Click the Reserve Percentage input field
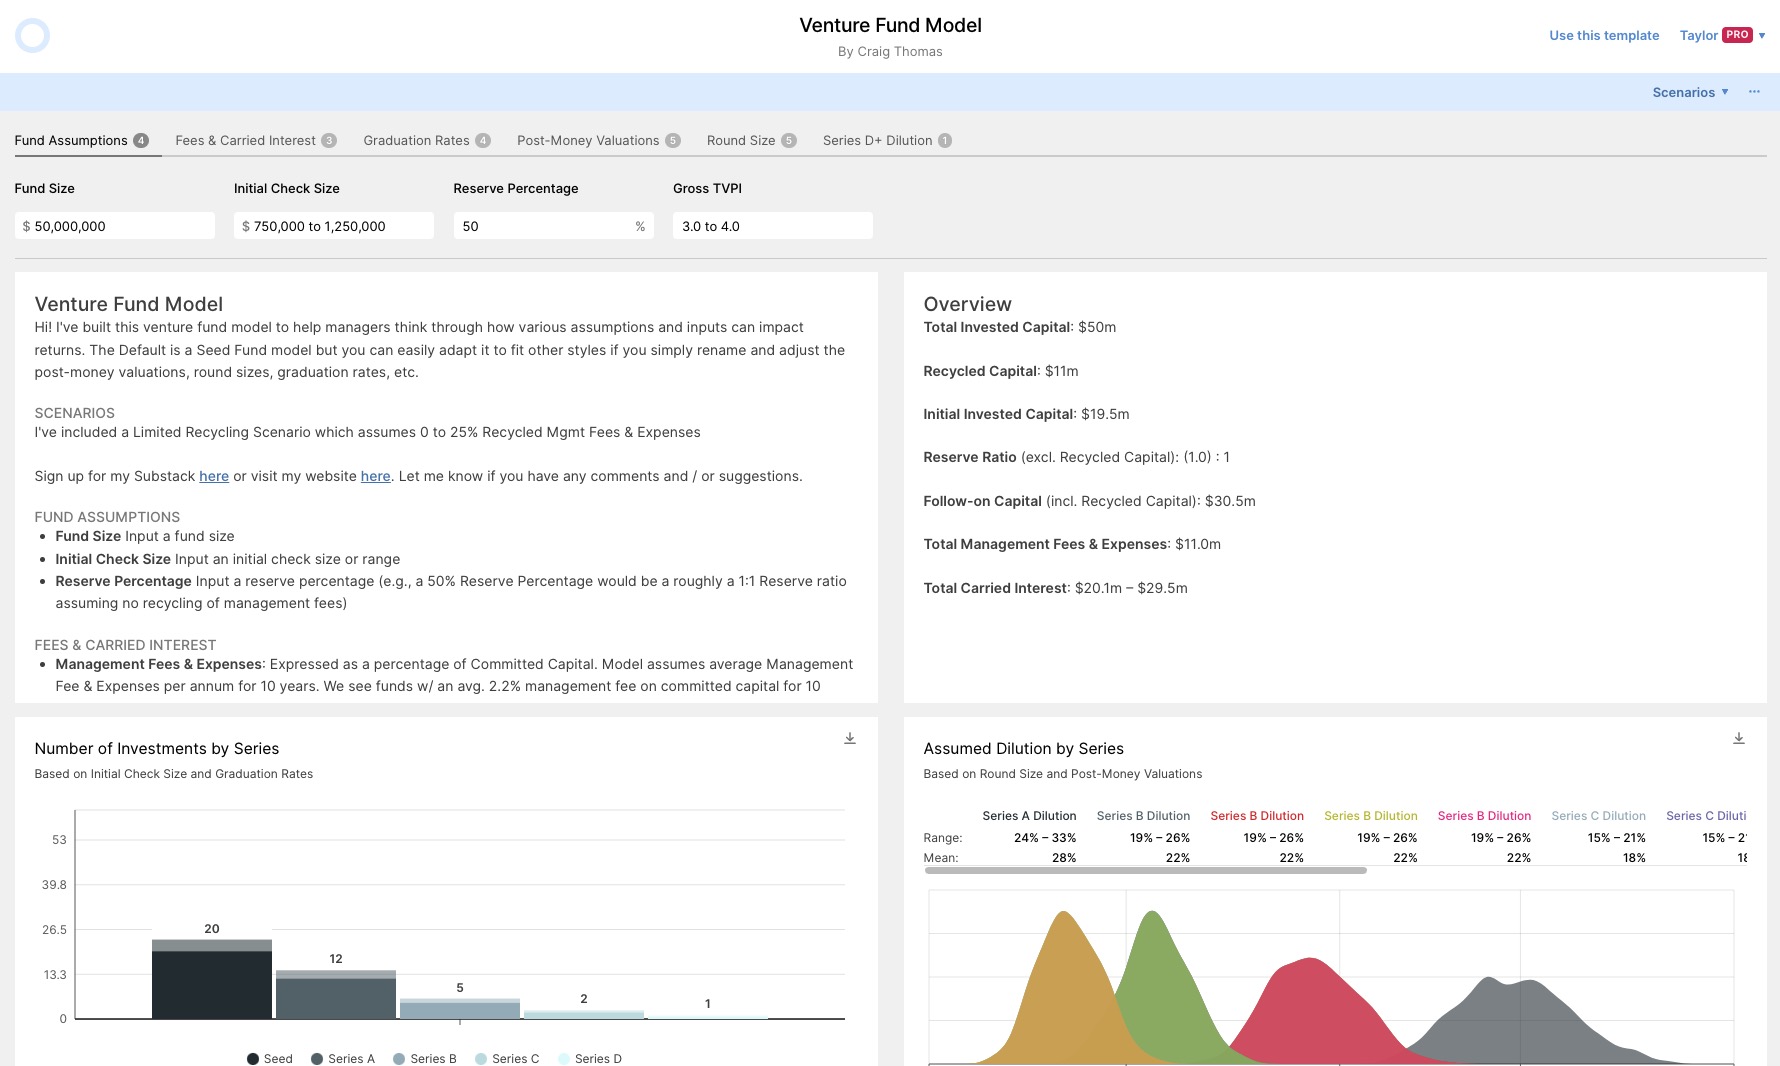Screen dimensions: 1780x1066 tap(554, 226)
